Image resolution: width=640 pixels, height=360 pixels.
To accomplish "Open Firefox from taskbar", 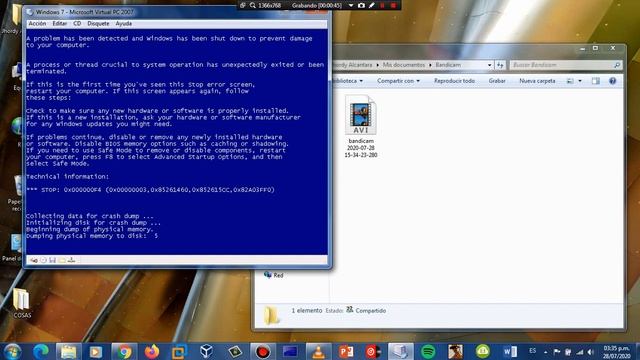I will [151, 351].
